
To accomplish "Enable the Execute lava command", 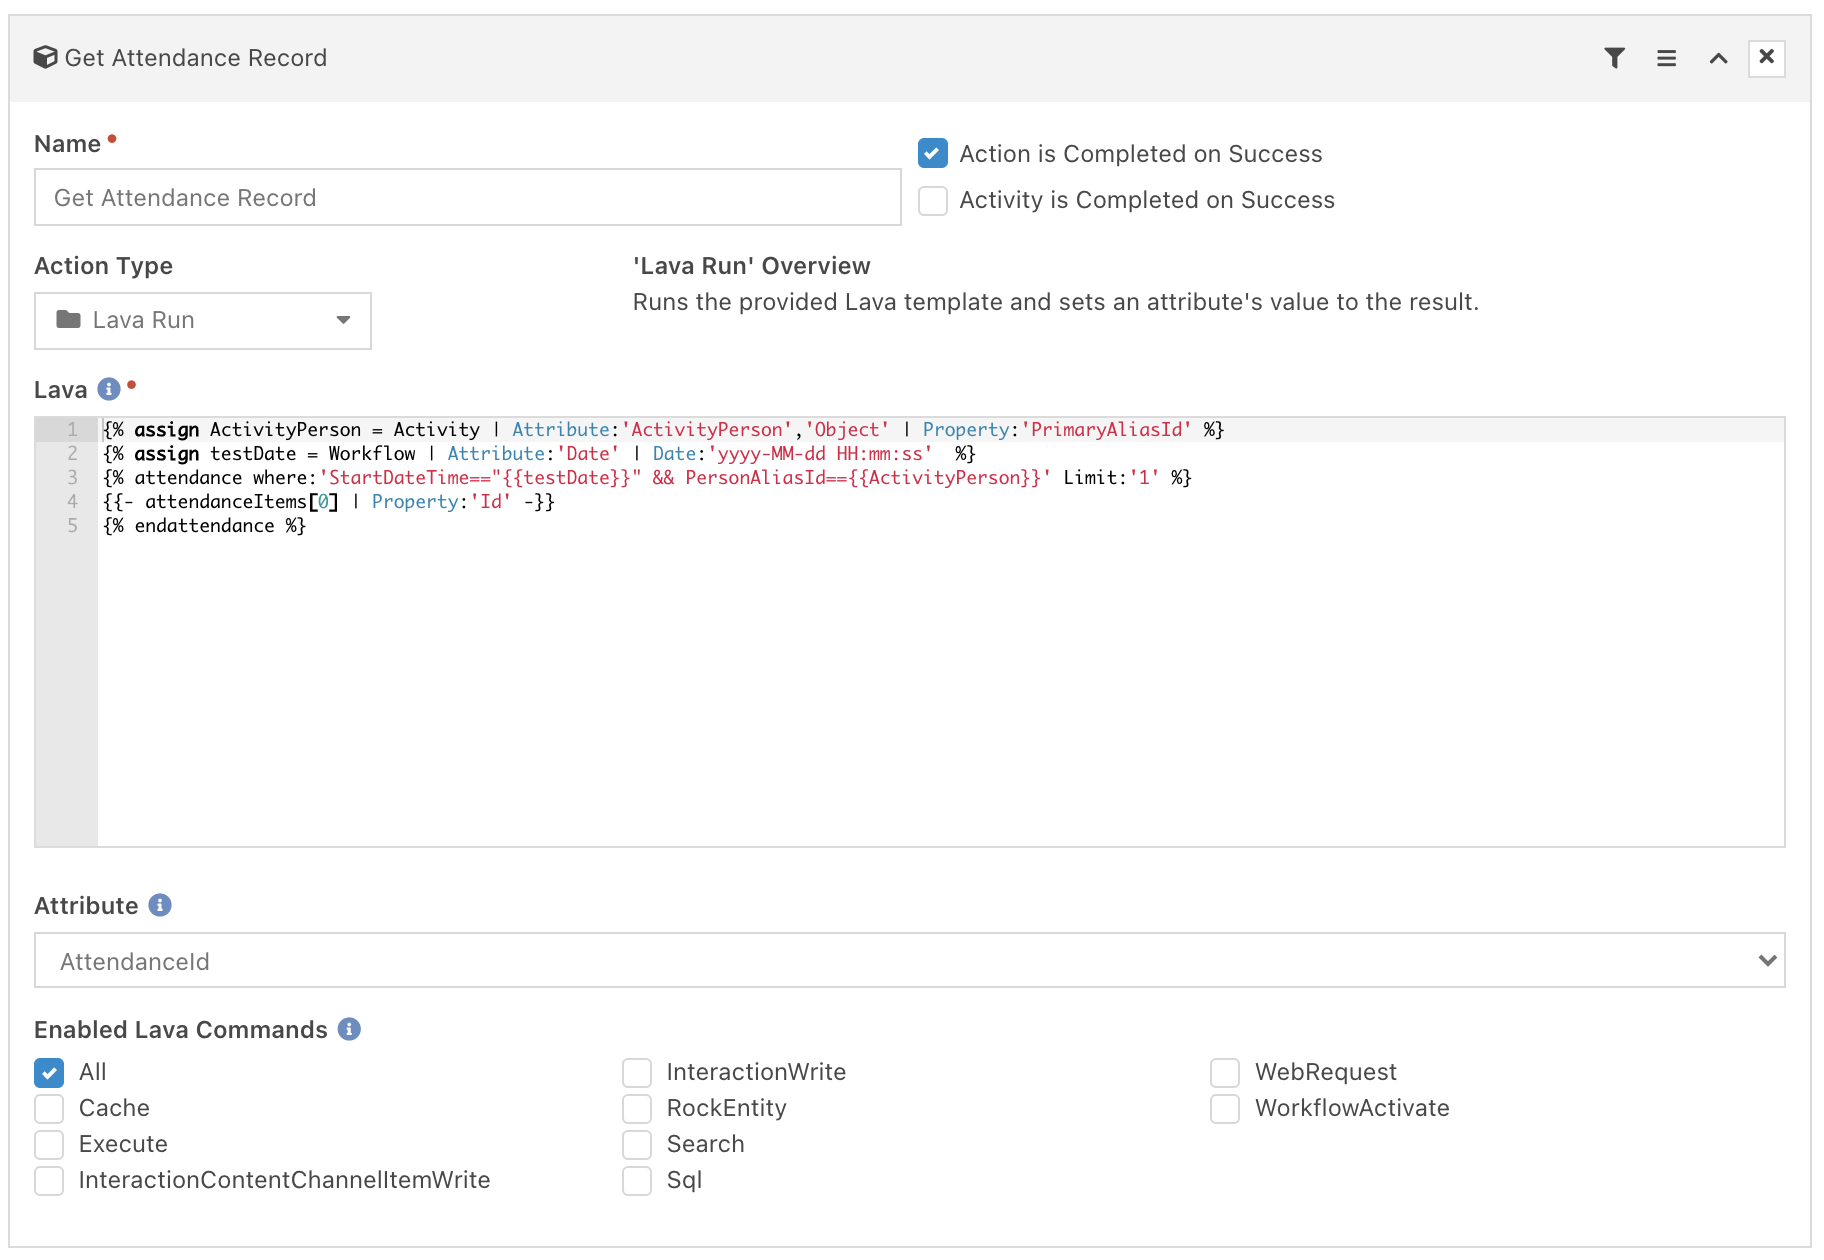I will 49,1144.
